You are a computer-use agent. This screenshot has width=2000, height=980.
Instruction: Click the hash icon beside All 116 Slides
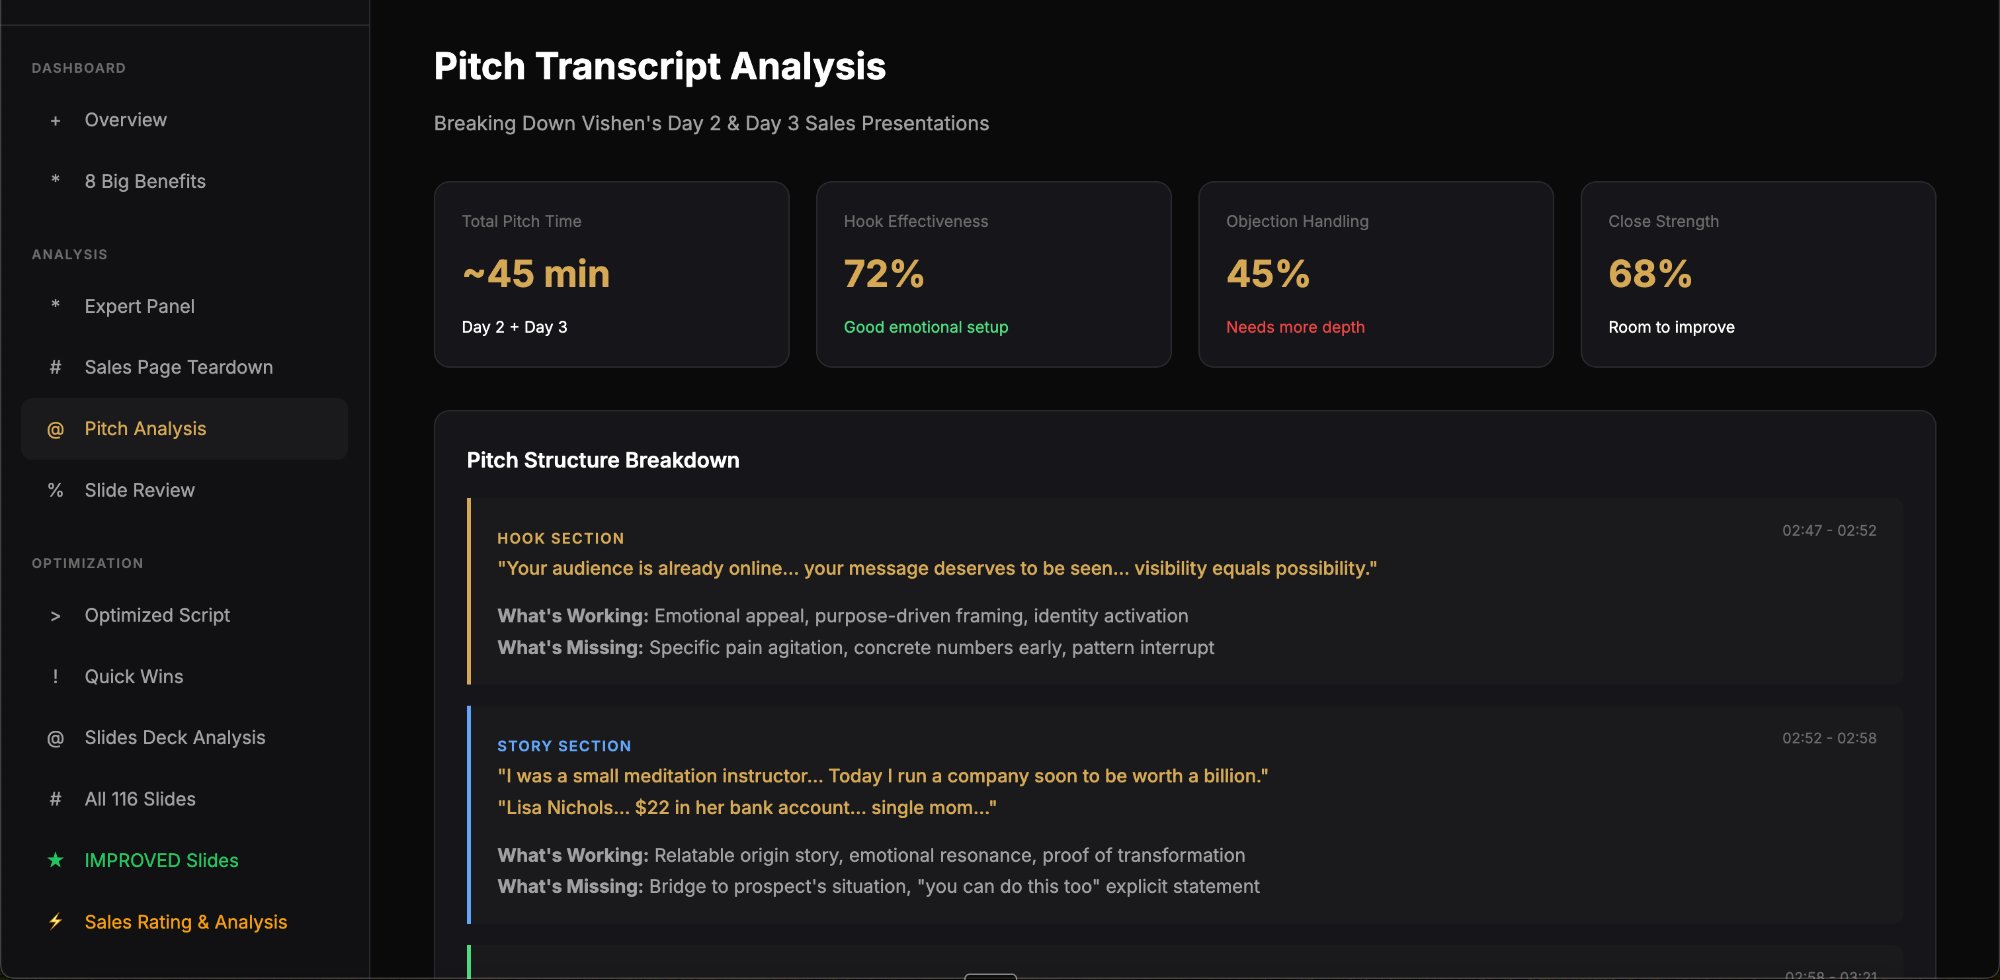pos(55,799)
